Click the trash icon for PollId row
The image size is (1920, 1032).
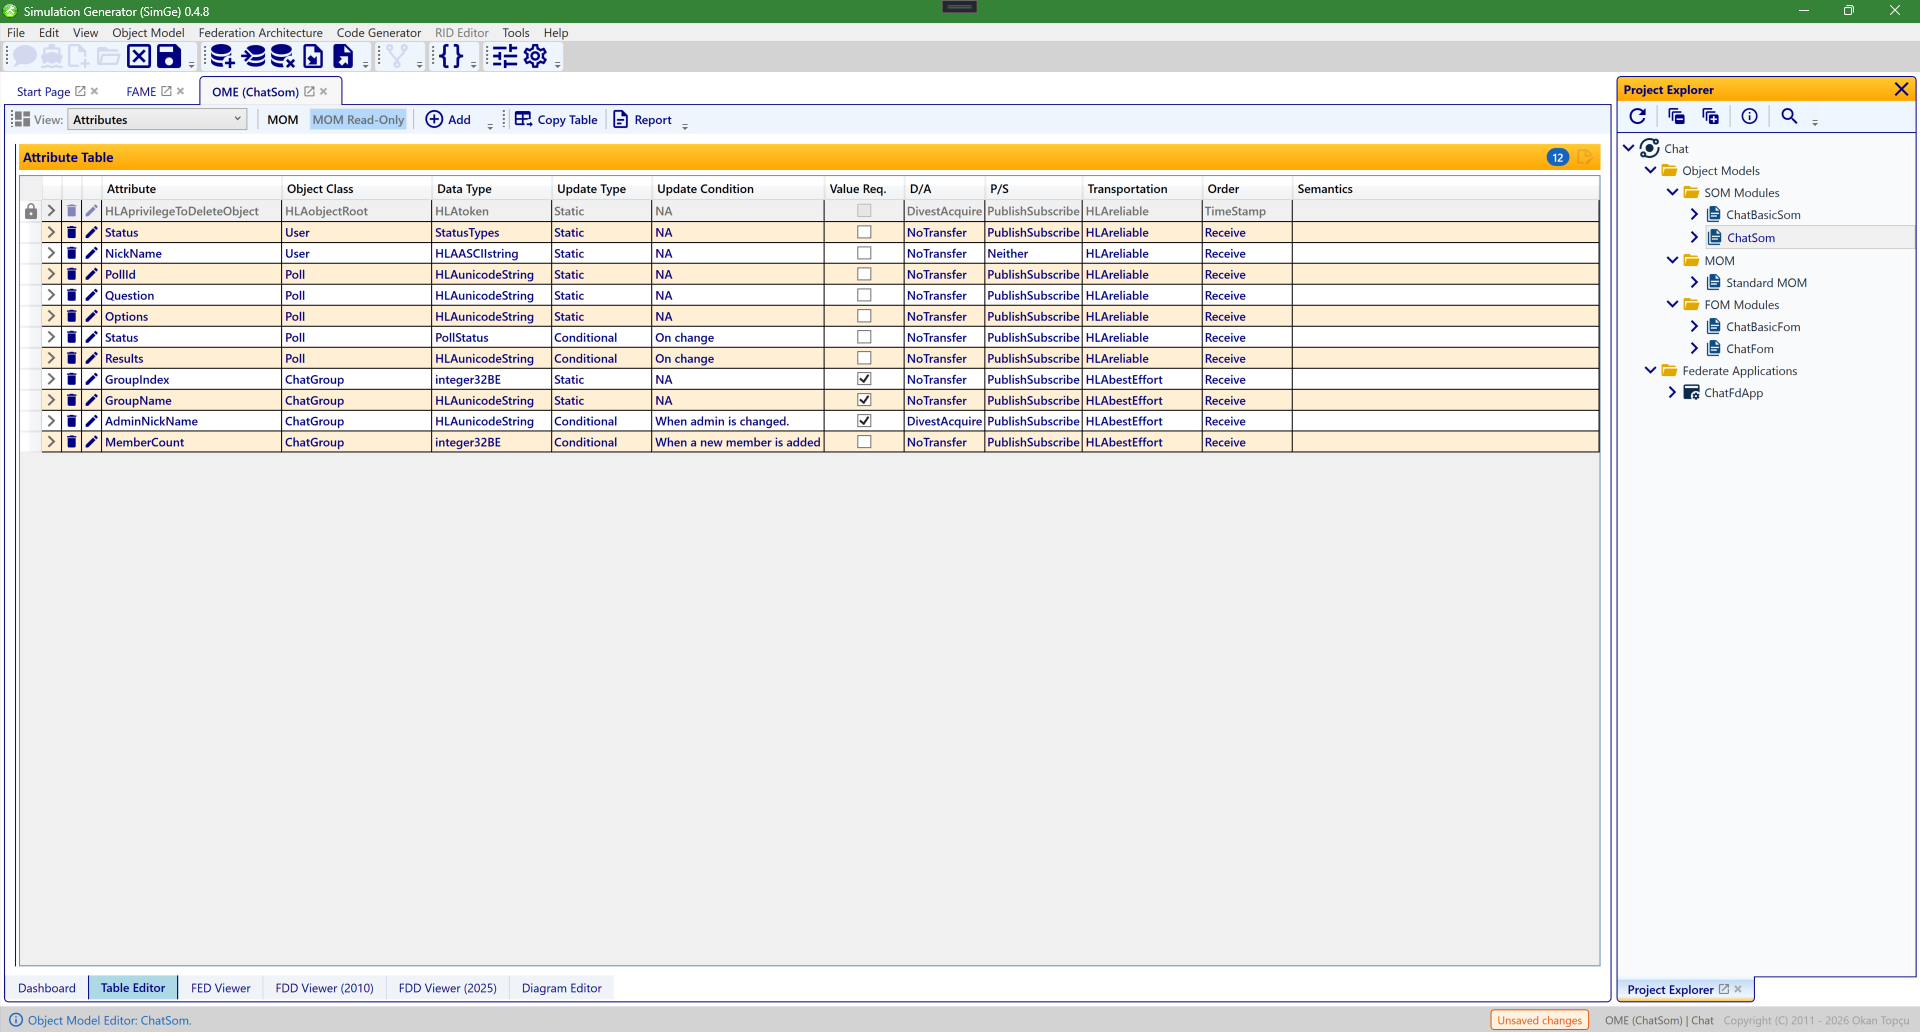[71, 274]
